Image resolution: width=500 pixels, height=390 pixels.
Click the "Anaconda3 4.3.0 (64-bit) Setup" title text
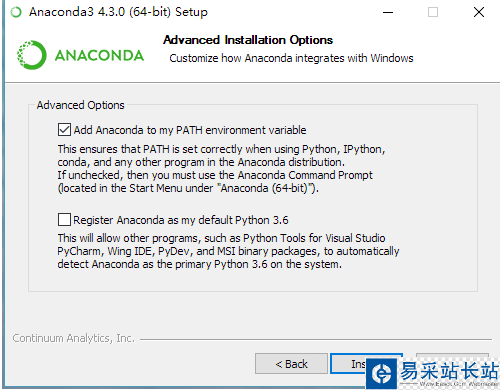118,12
